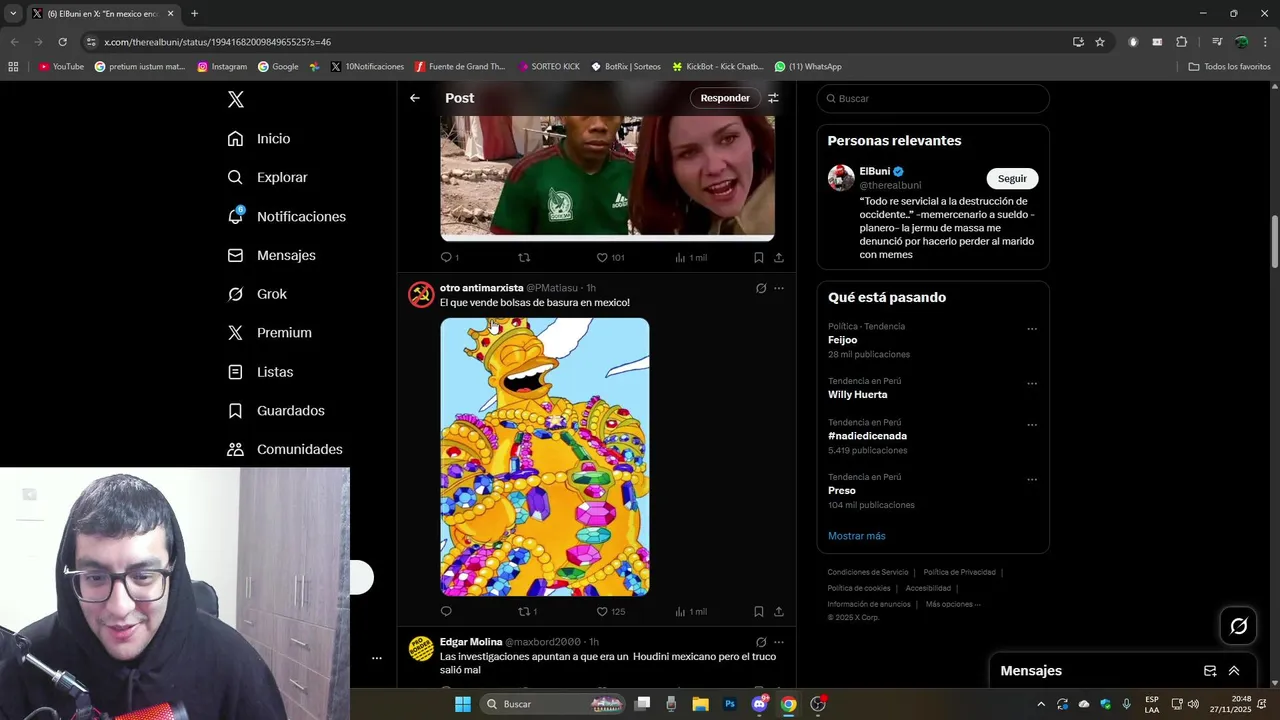
Task: Like the post with 101 likes
Action: coord(610,257)
